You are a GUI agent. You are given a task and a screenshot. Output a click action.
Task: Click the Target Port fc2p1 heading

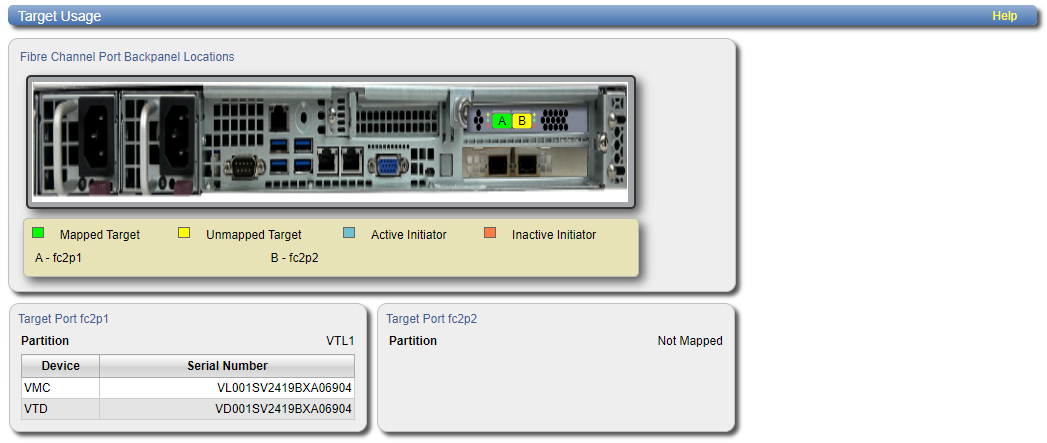click(x=63, y=319)
